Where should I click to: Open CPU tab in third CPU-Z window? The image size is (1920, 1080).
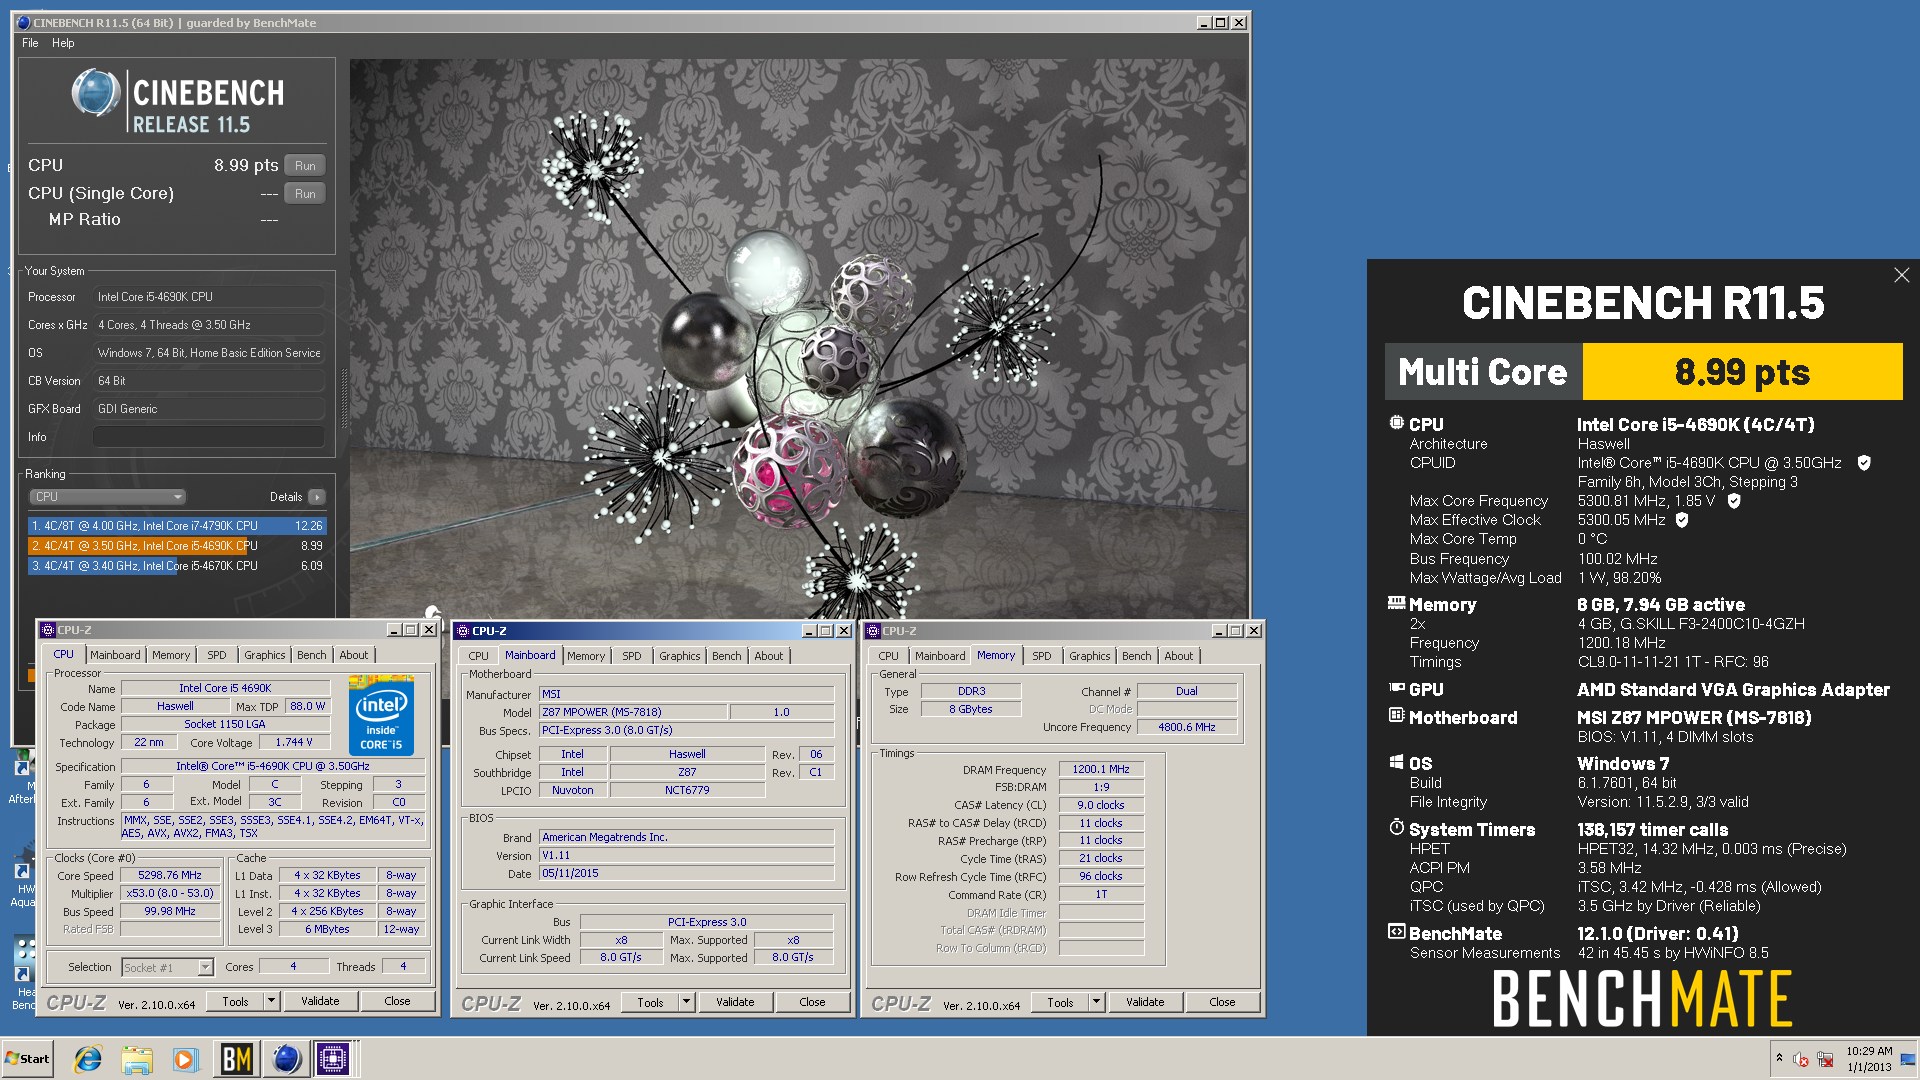tap(889, 656)
